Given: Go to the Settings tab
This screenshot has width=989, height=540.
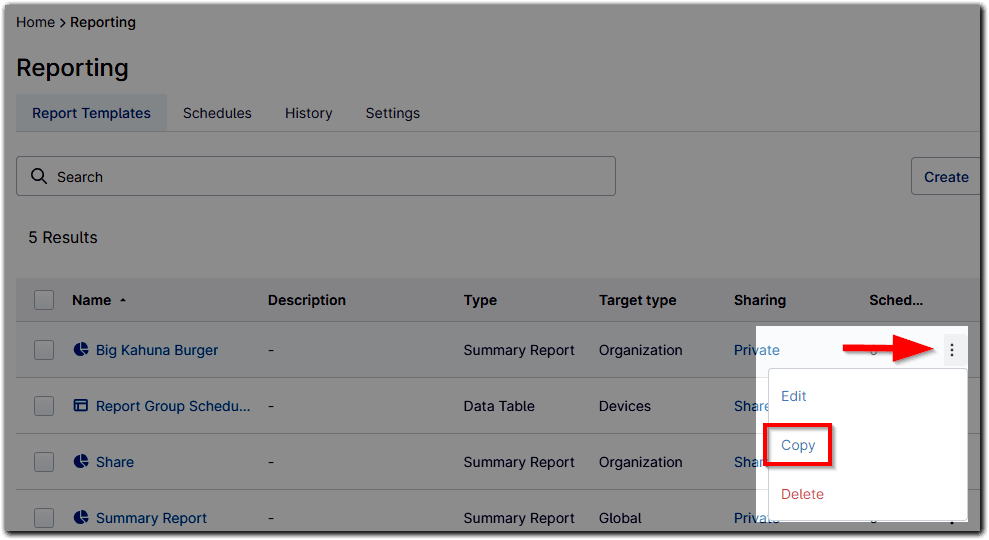Looking at the screenshot, I should tap(392, 113).
